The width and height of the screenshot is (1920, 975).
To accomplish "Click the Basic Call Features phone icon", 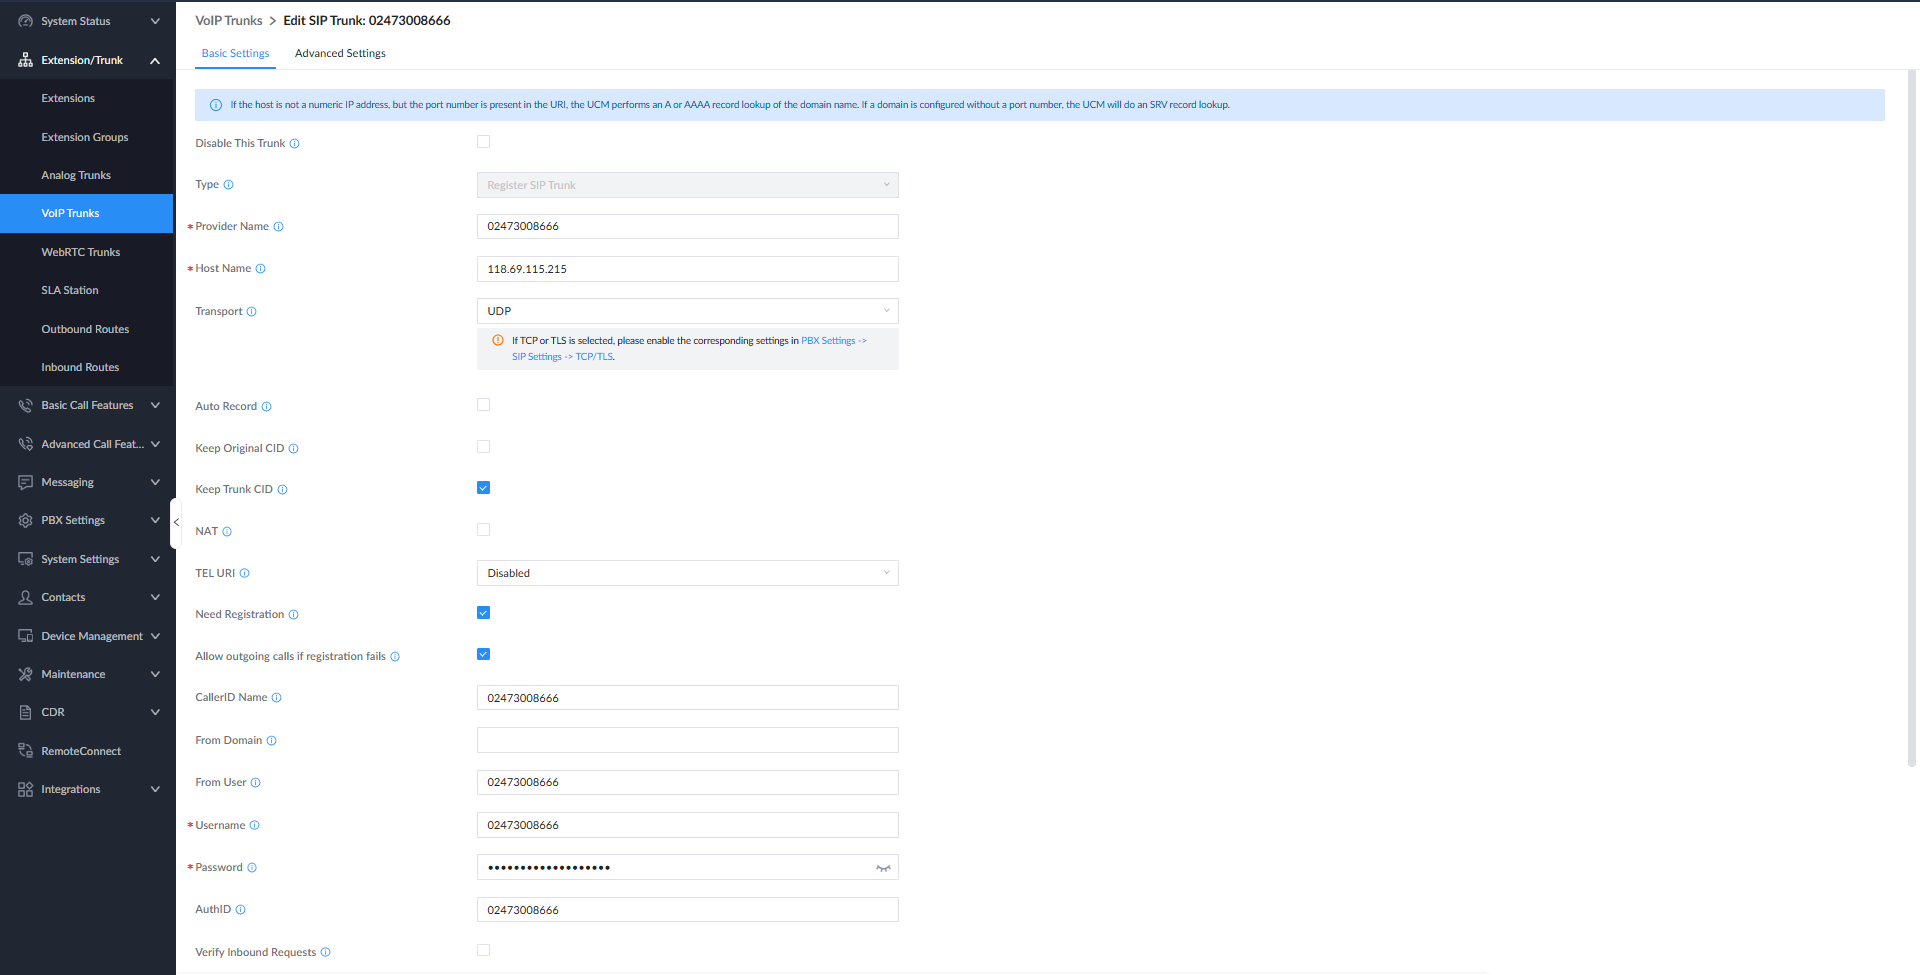I will click(25, 405).
